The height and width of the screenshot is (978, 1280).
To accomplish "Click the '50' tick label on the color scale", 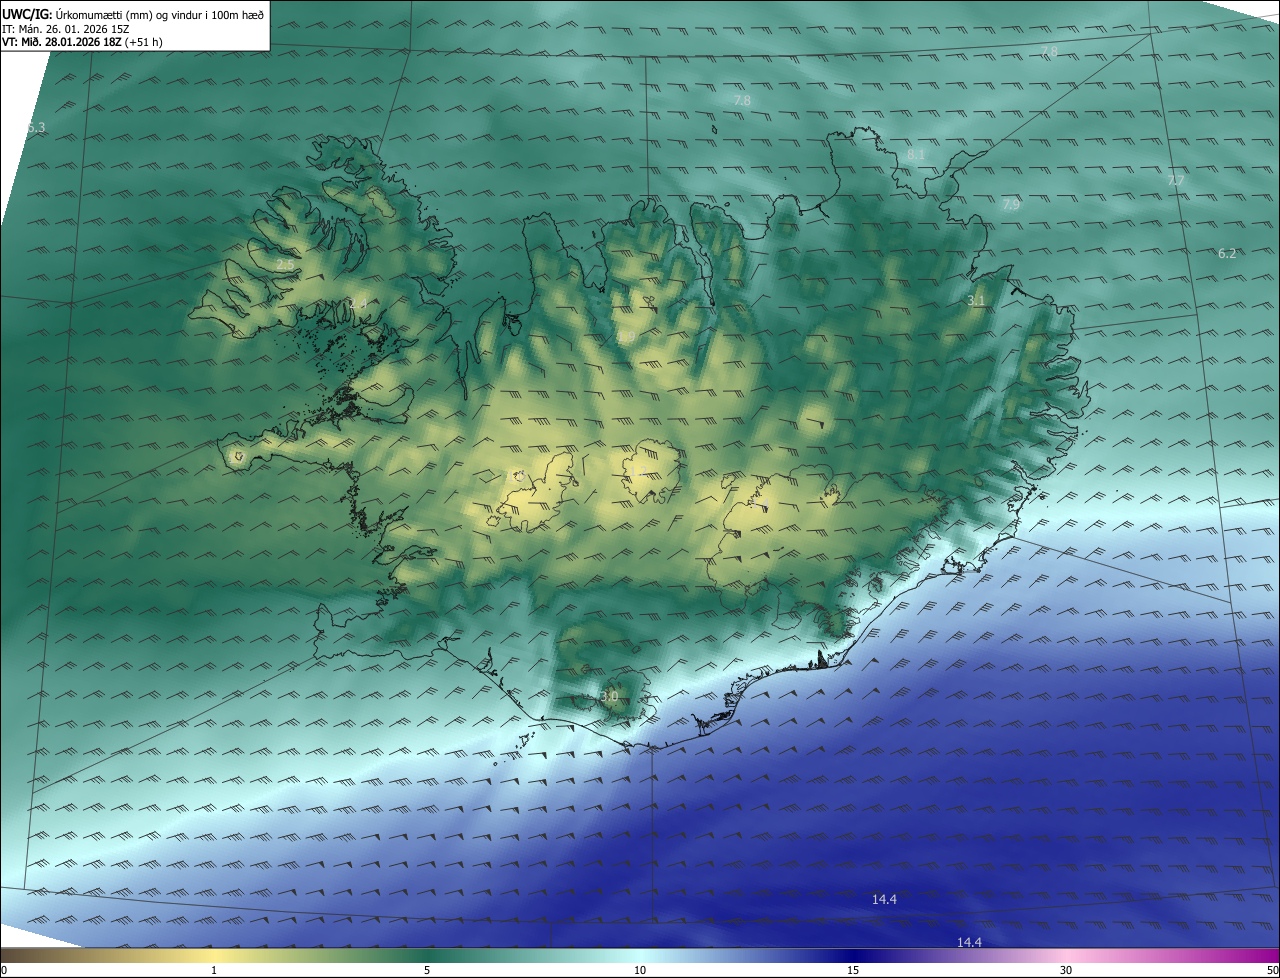I will pyautogui.click(x=1272, y=970).
